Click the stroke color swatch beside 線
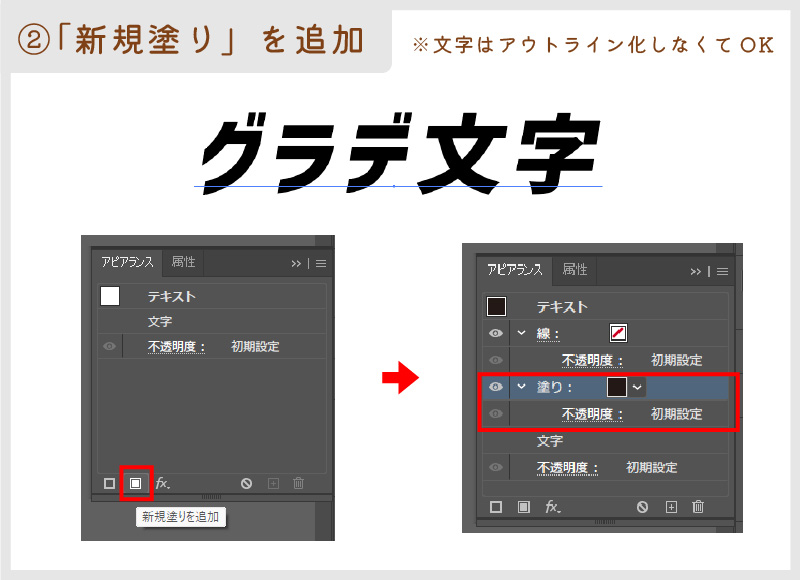 click(x=619, y=333)
